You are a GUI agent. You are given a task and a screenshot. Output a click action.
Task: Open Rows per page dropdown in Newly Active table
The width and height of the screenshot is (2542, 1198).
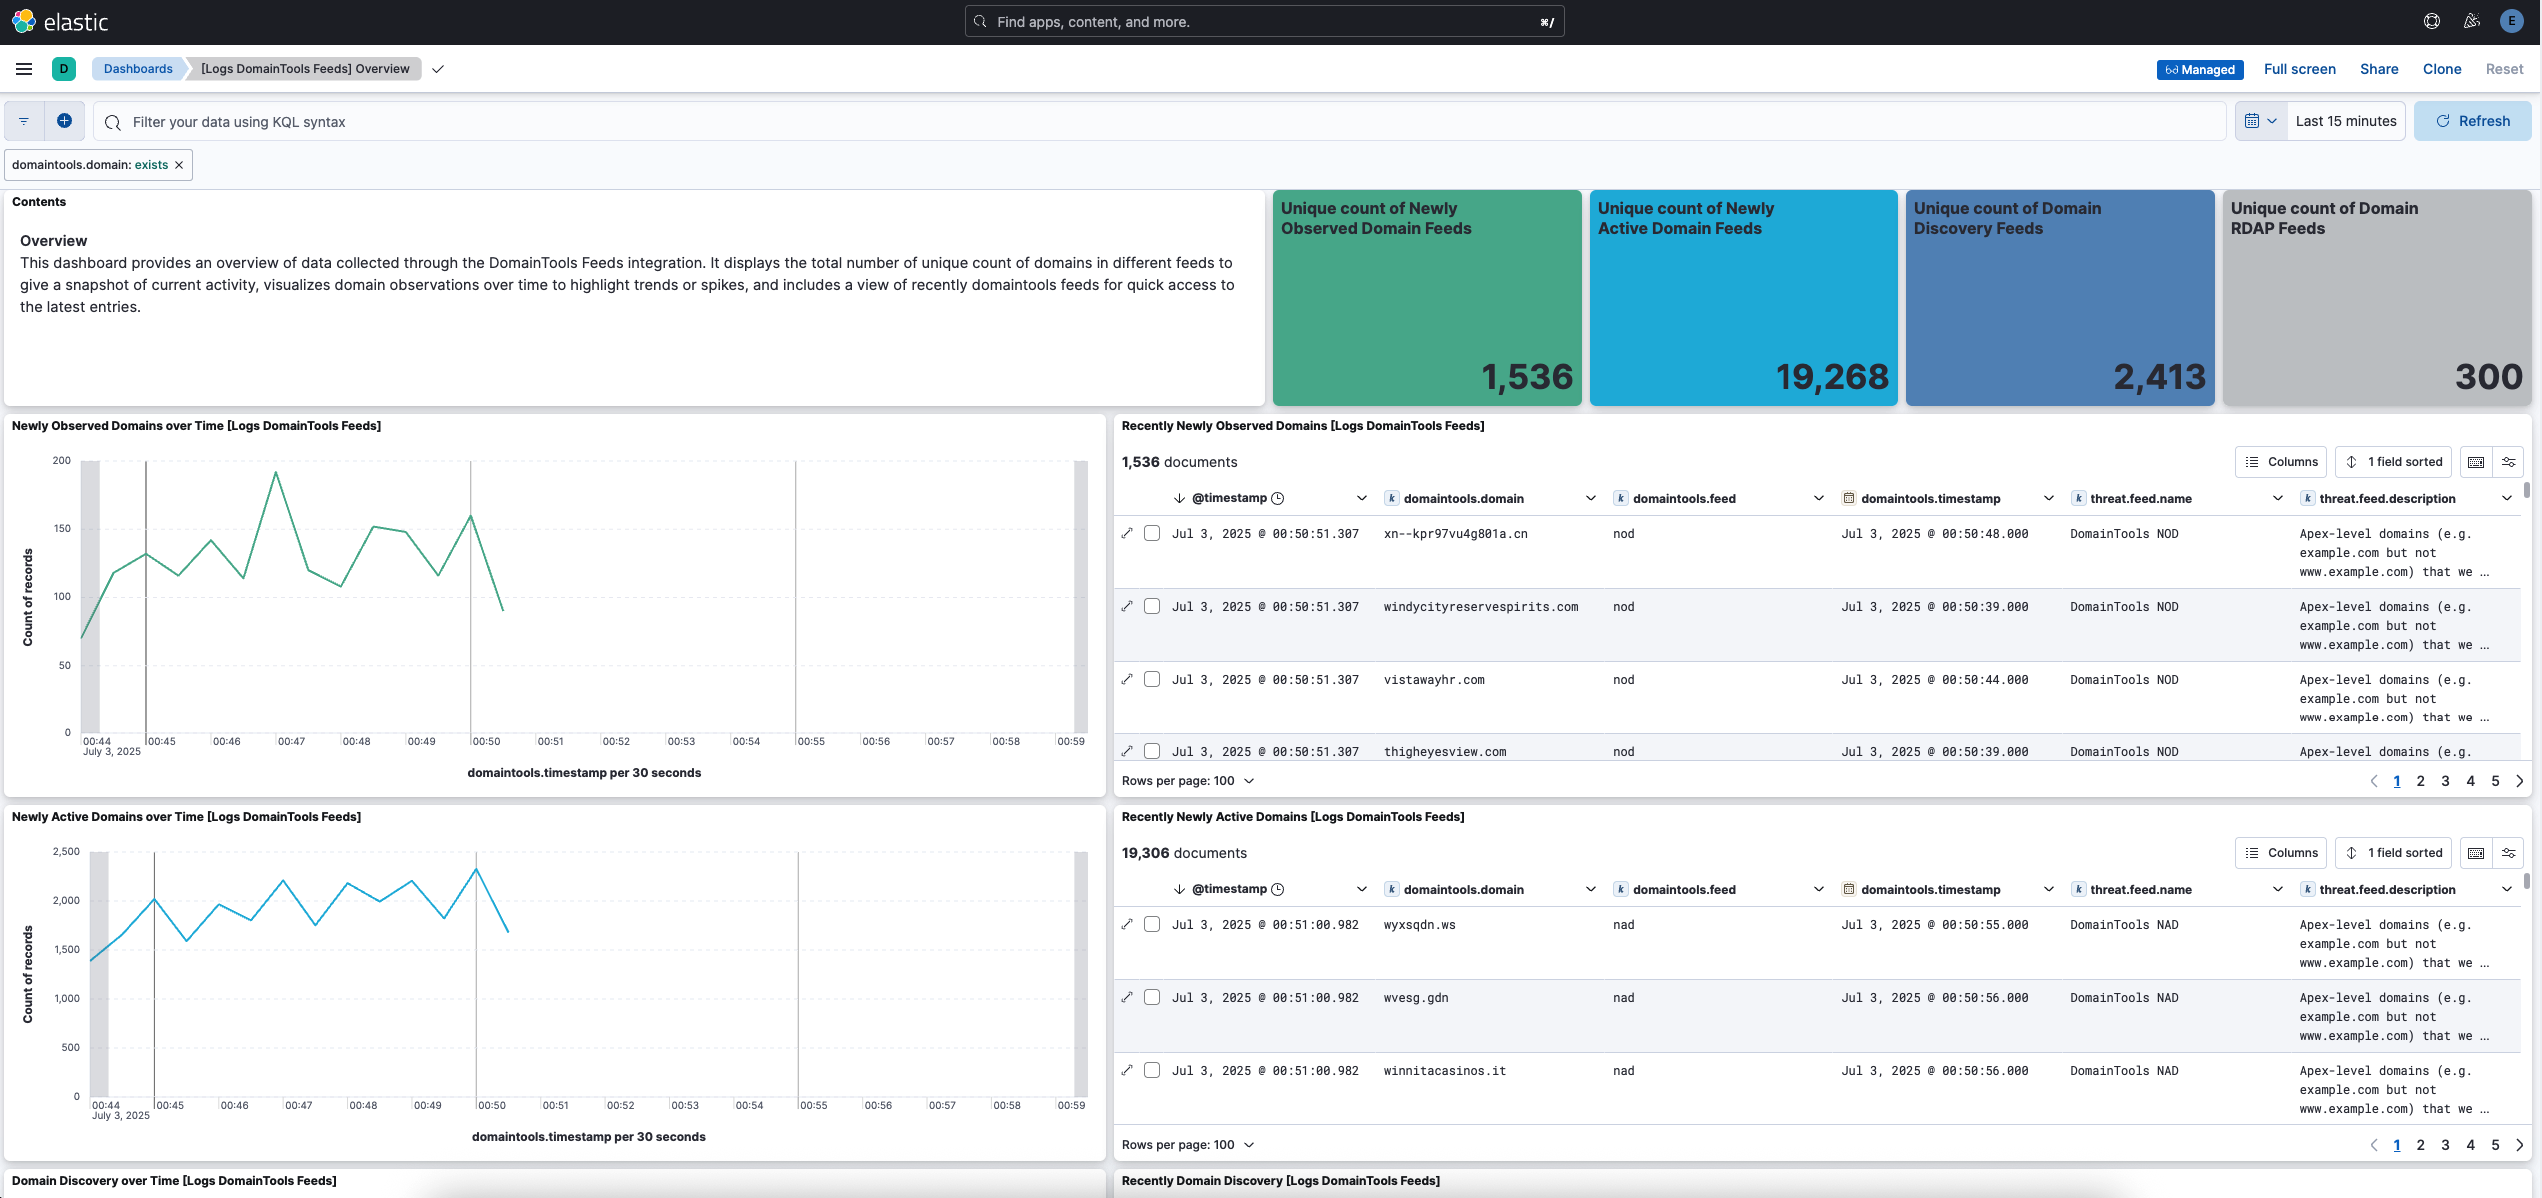pyautogui.click(x=1187, y=1145)
